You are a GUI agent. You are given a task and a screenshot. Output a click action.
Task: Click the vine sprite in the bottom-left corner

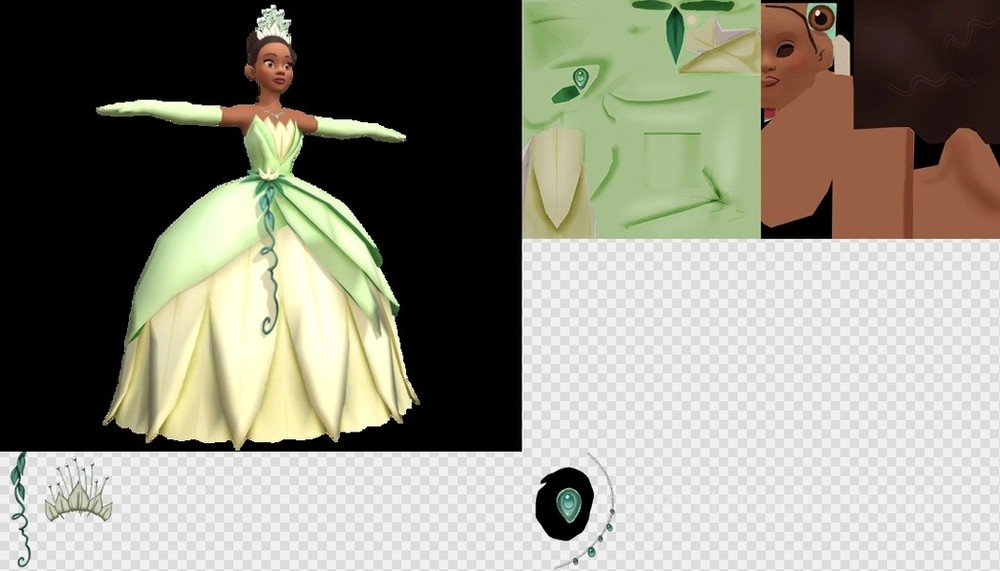point(19,508)
